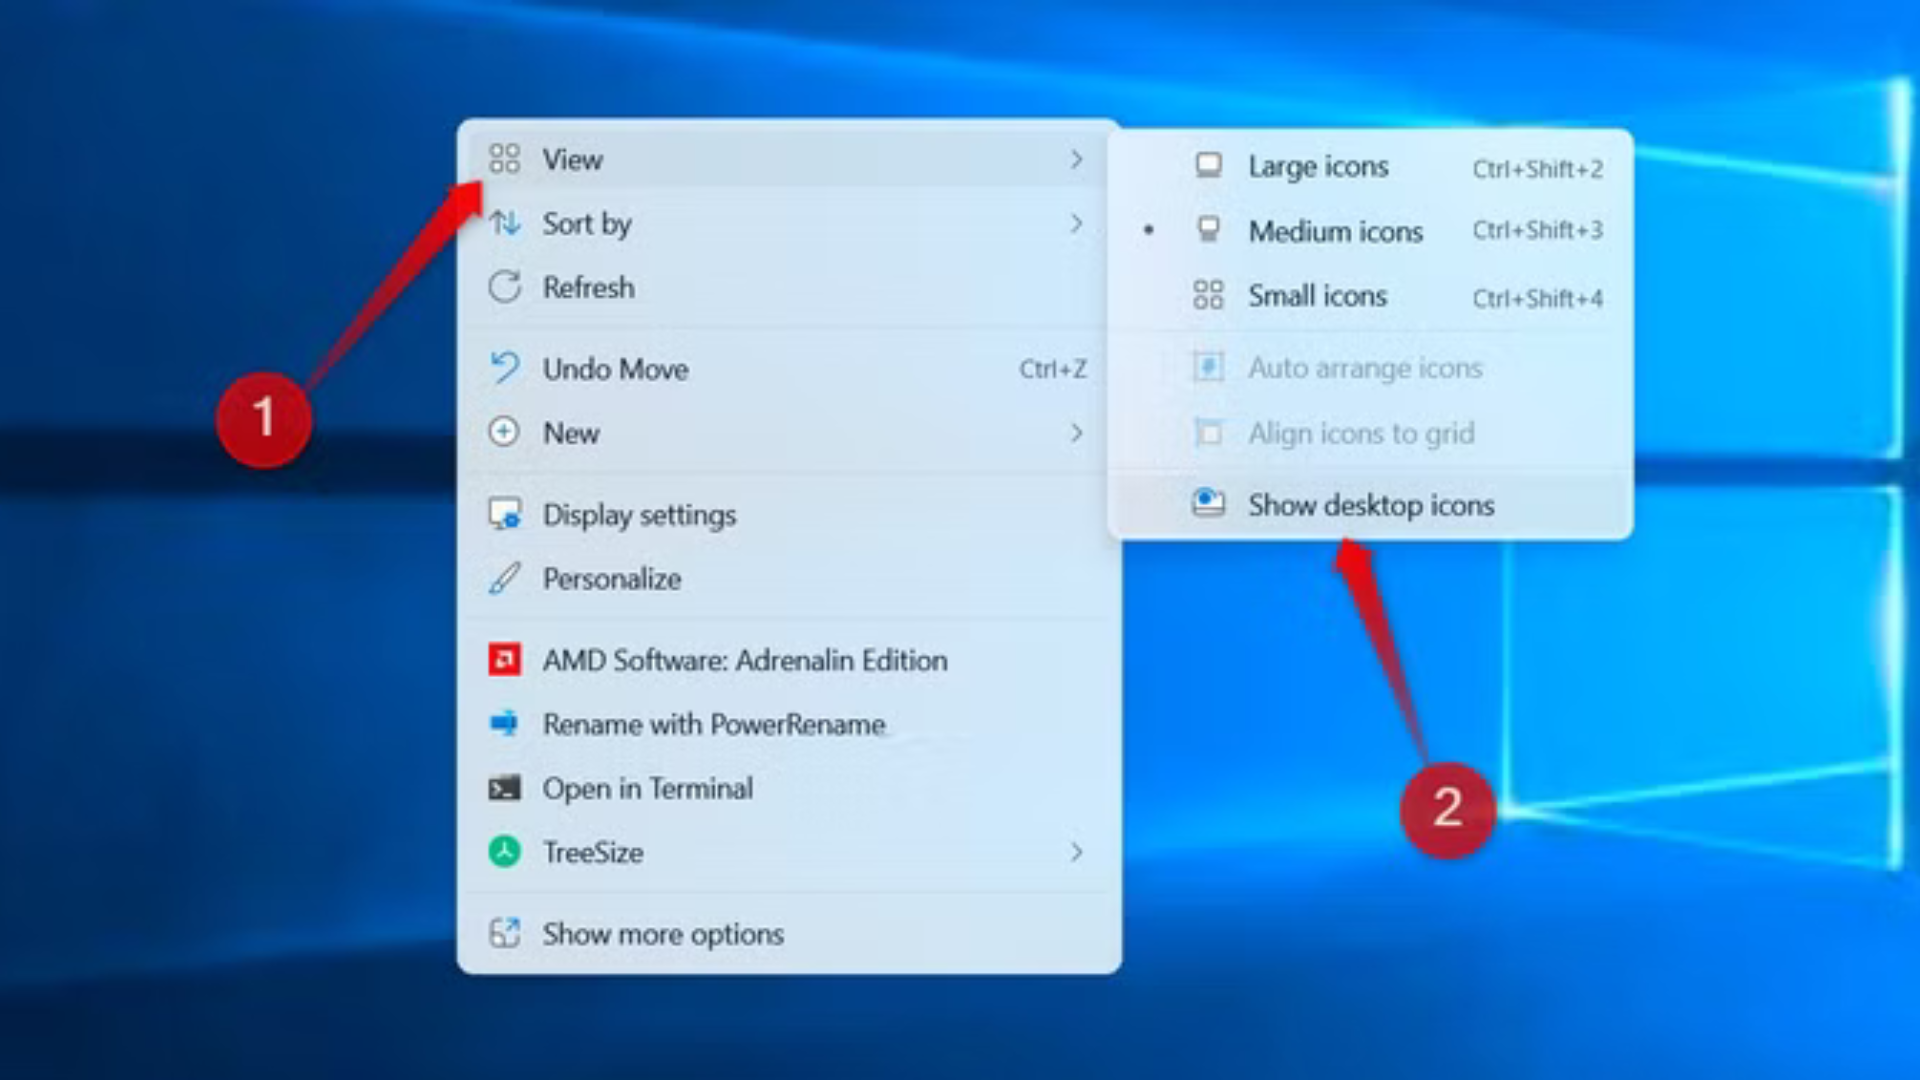The image size is (1920, 1080).
Task: Select the Medium icons option
Action: 1335,231
